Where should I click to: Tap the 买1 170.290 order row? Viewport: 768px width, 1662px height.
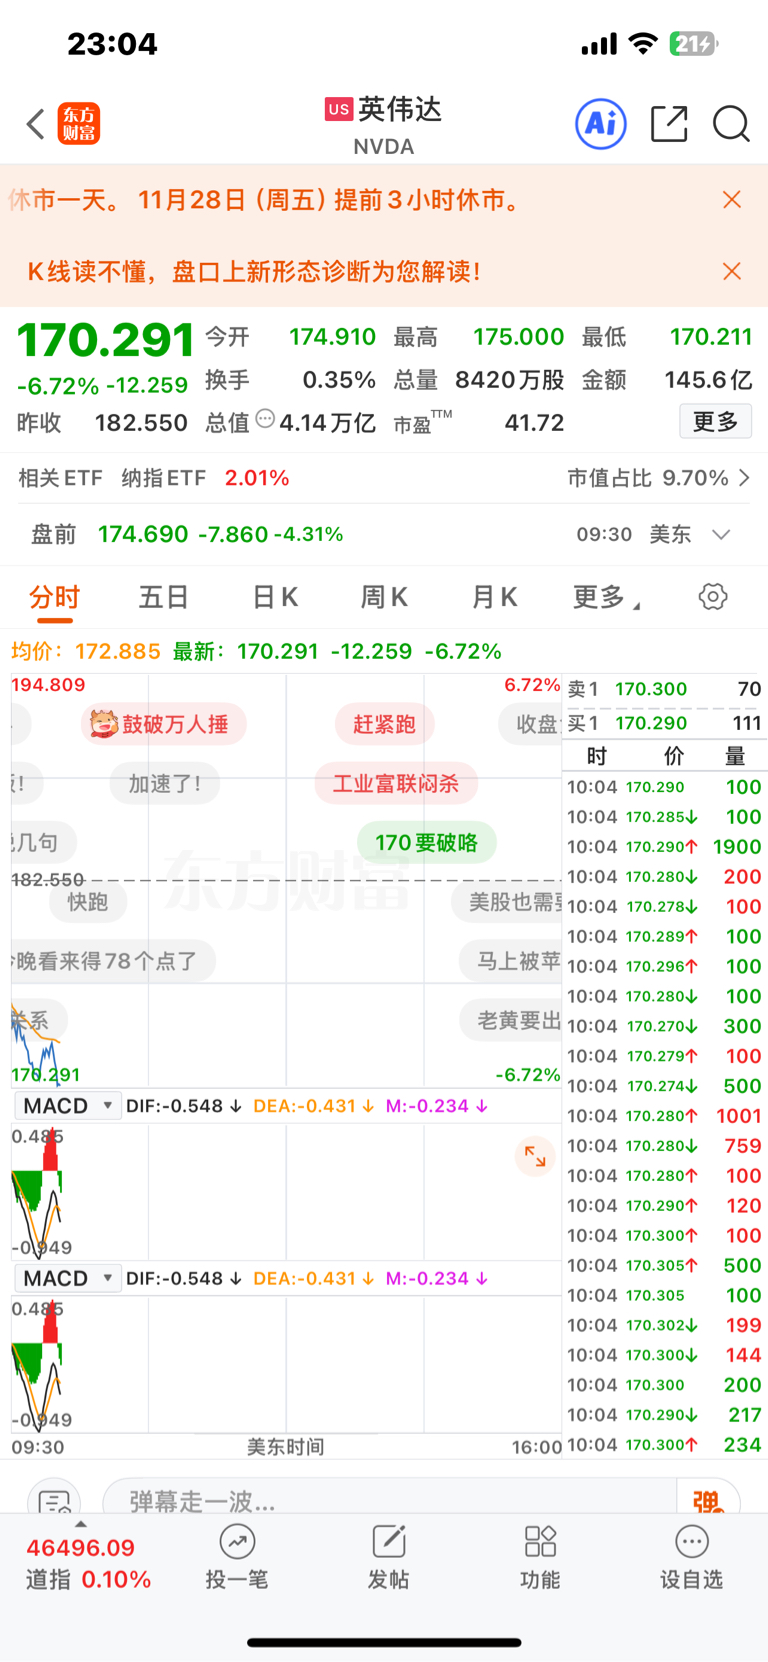(x=665, y=723)
